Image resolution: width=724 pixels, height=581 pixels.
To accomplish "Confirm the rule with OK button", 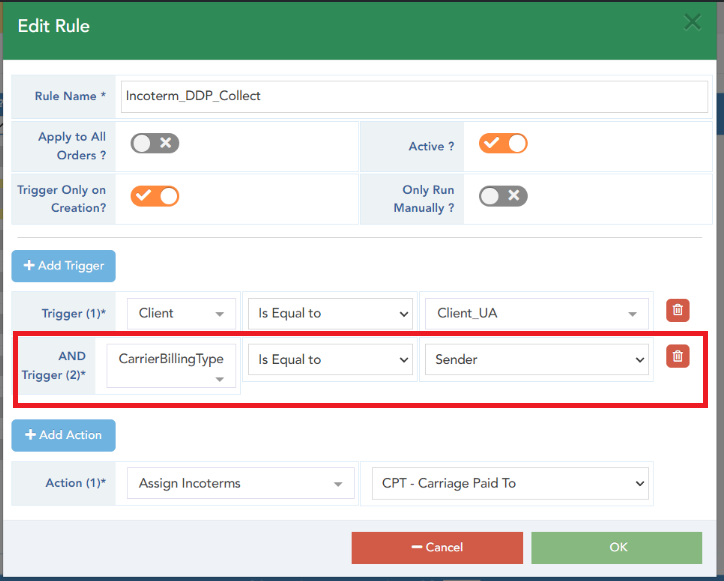I will point(617,547).
